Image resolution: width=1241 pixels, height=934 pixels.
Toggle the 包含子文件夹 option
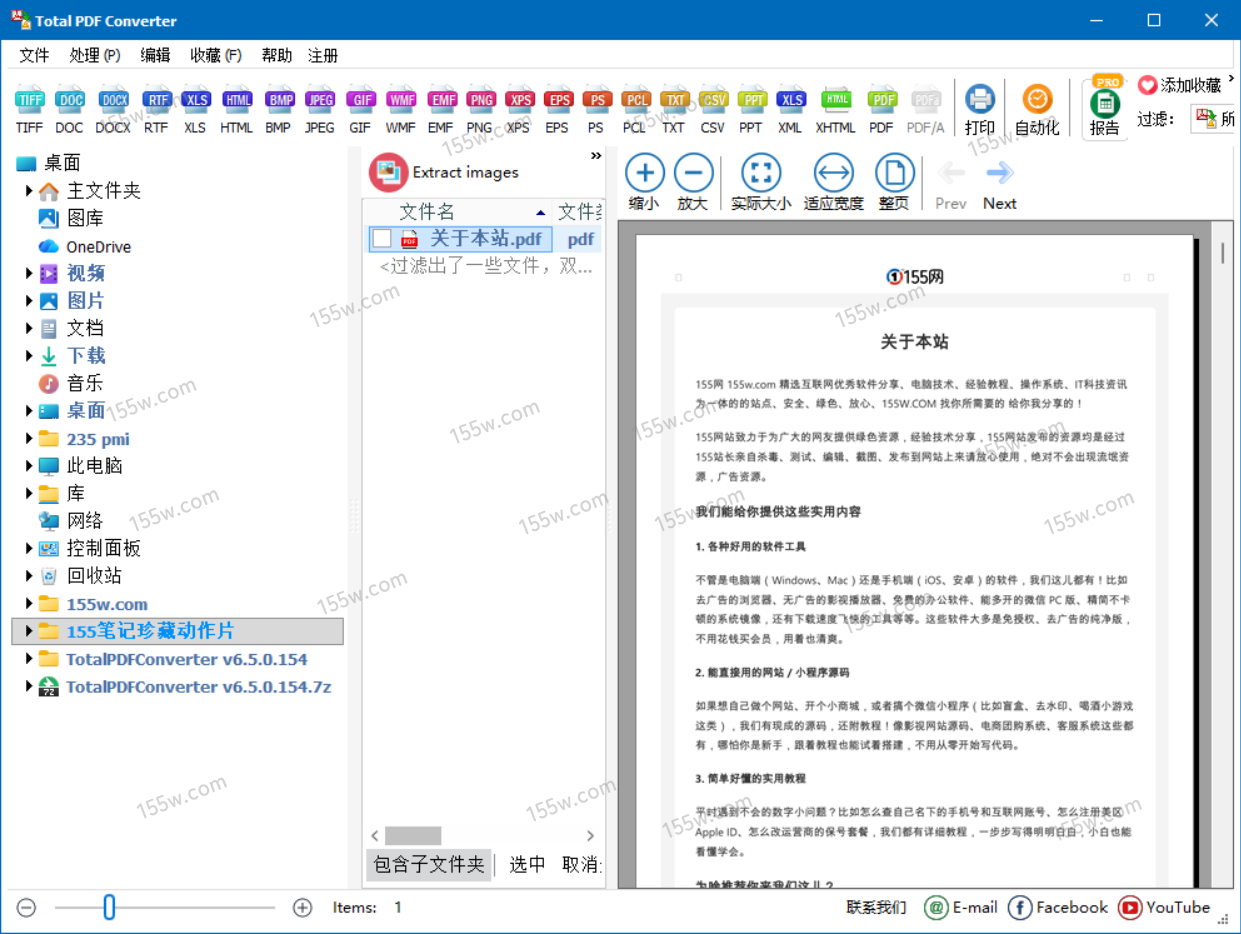[428, 865]
